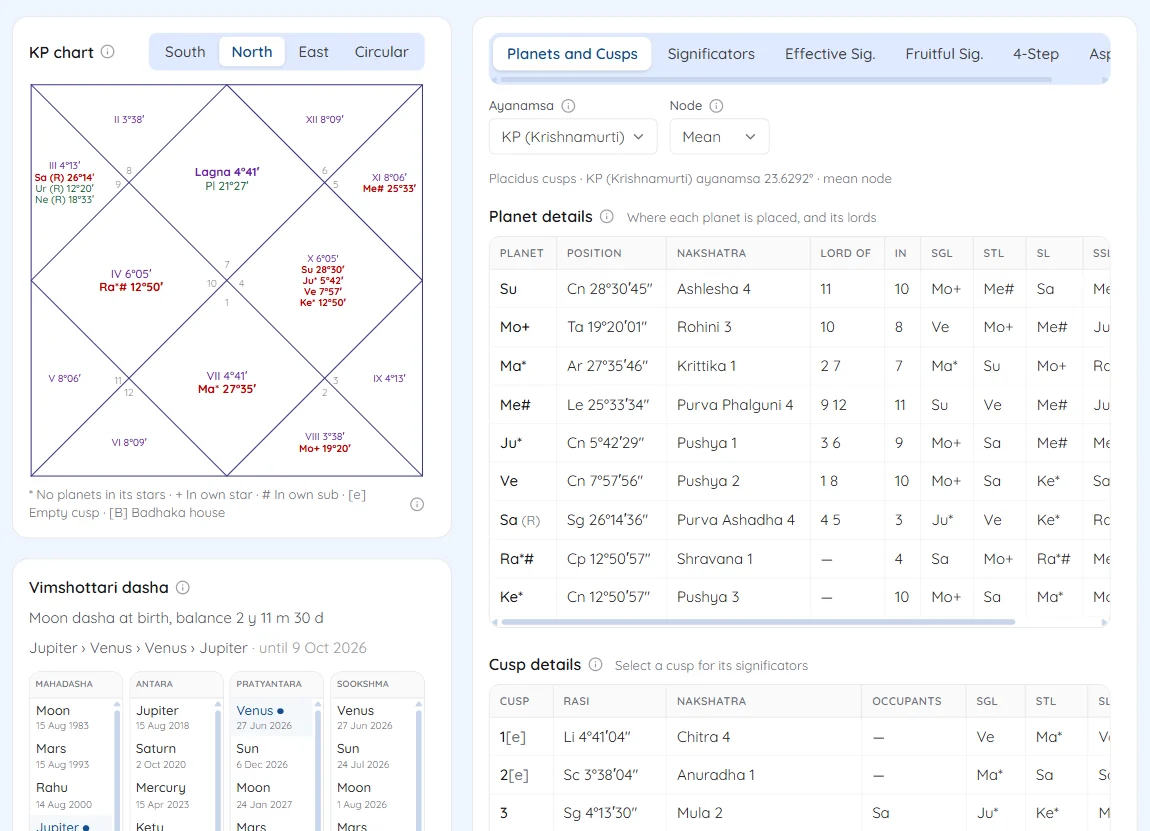Select Rahu mahadasha entry

pyautogui.click(x=70, y=794)
